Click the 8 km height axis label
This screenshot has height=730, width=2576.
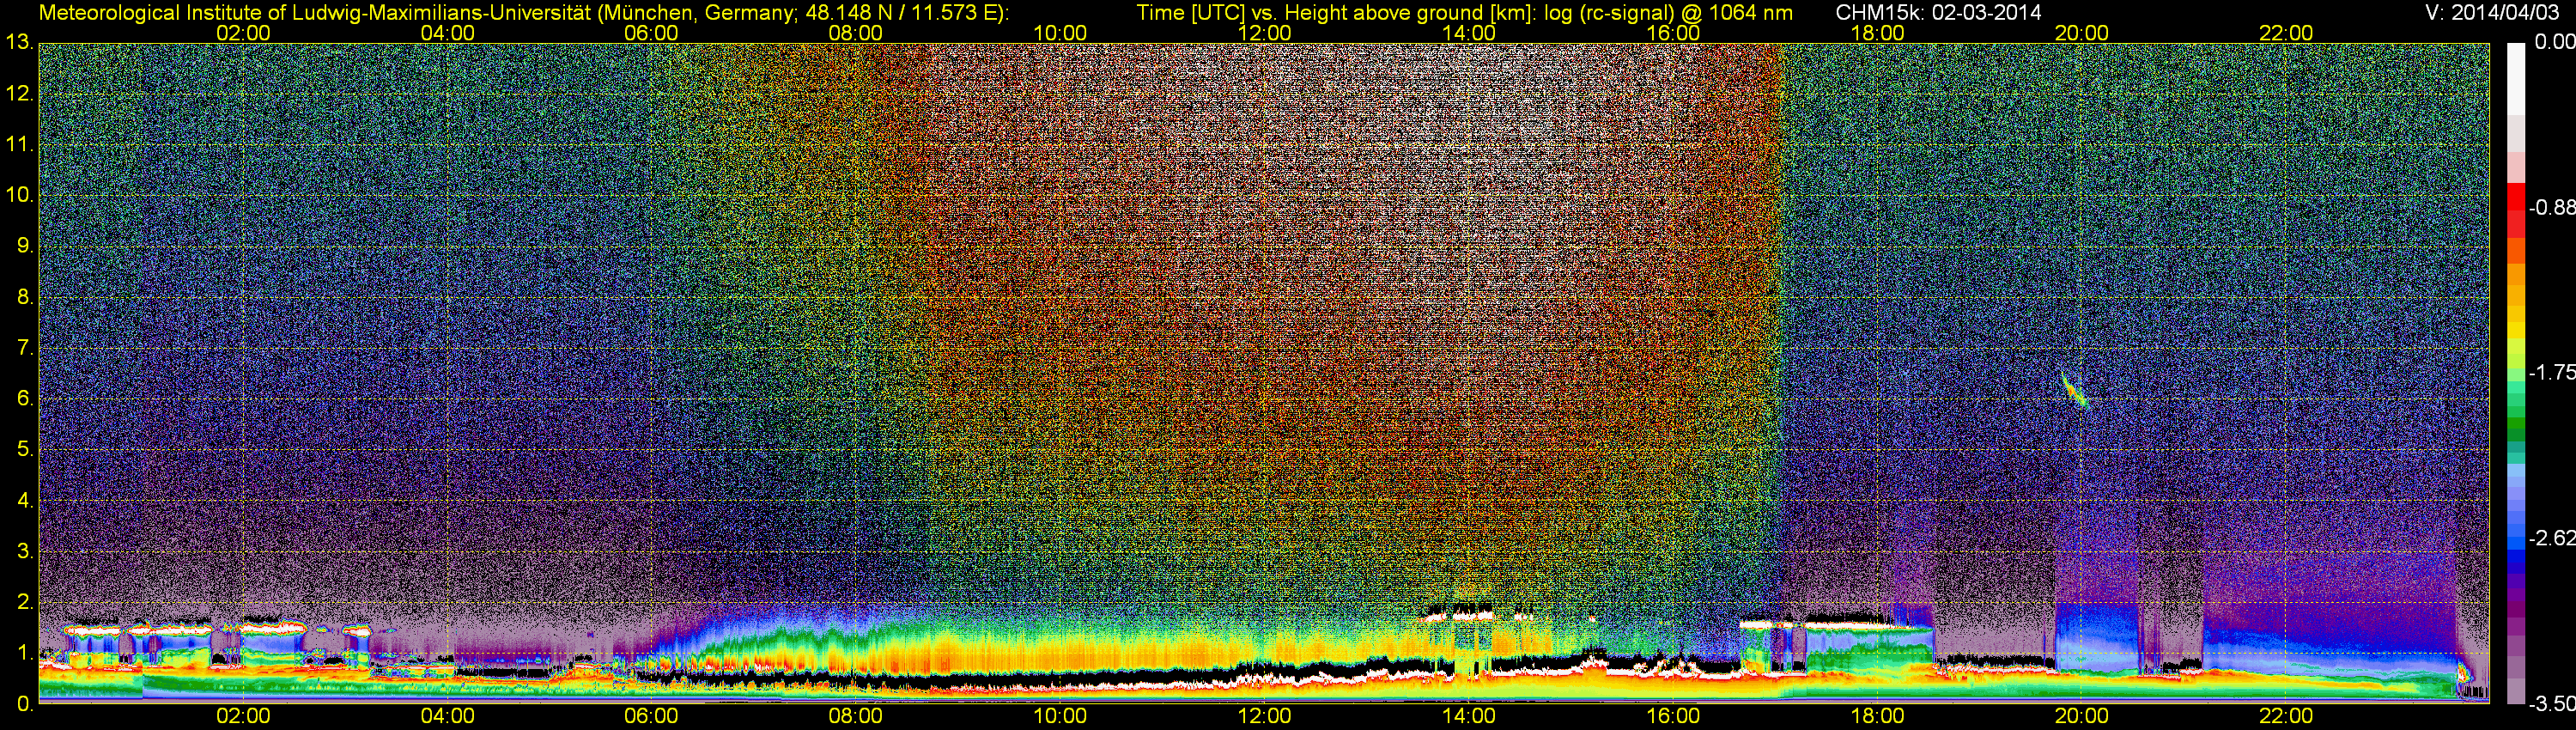click(25, 297)
